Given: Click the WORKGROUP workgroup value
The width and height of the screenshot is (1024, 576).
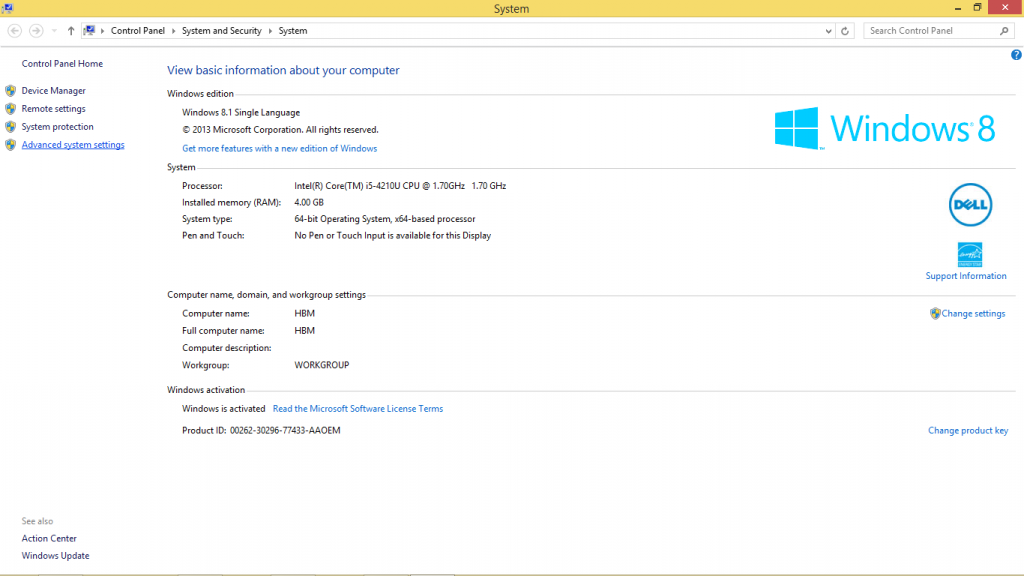Looking at the screenshot, I should pyautogui.click(x=322, y=365).
